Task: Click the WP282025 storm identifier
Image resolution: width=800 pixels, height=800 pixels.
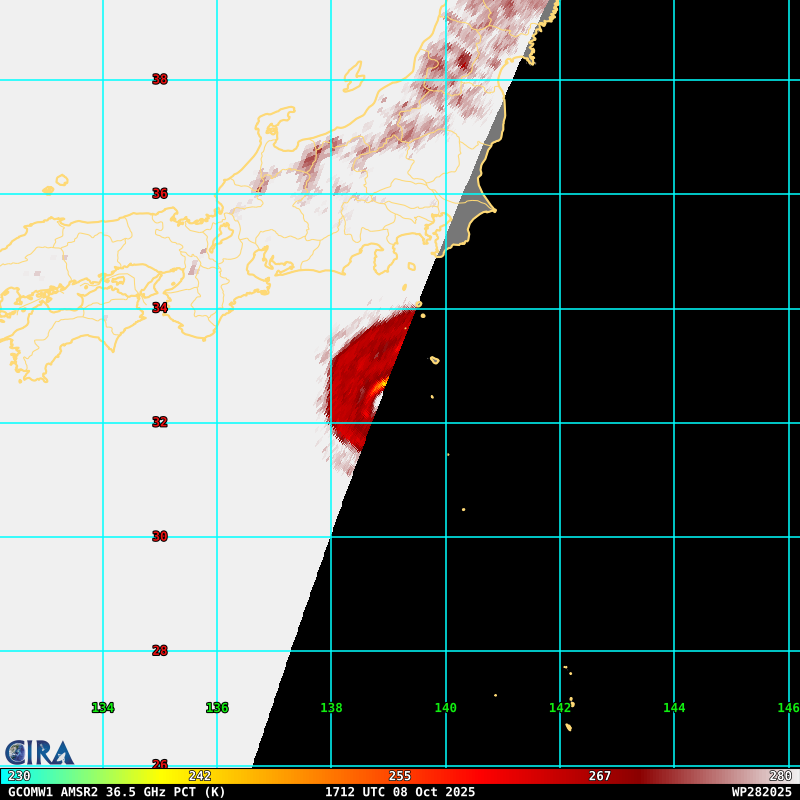Action: 761,792
